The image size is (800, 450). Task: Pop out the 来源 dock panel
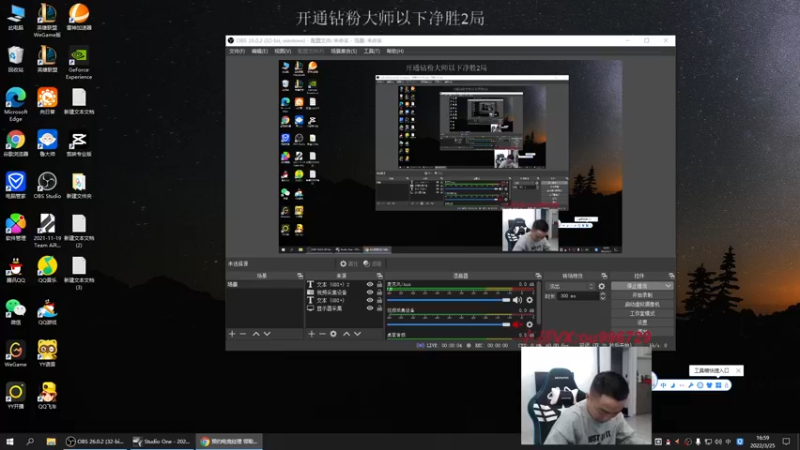tap(379, 276)
